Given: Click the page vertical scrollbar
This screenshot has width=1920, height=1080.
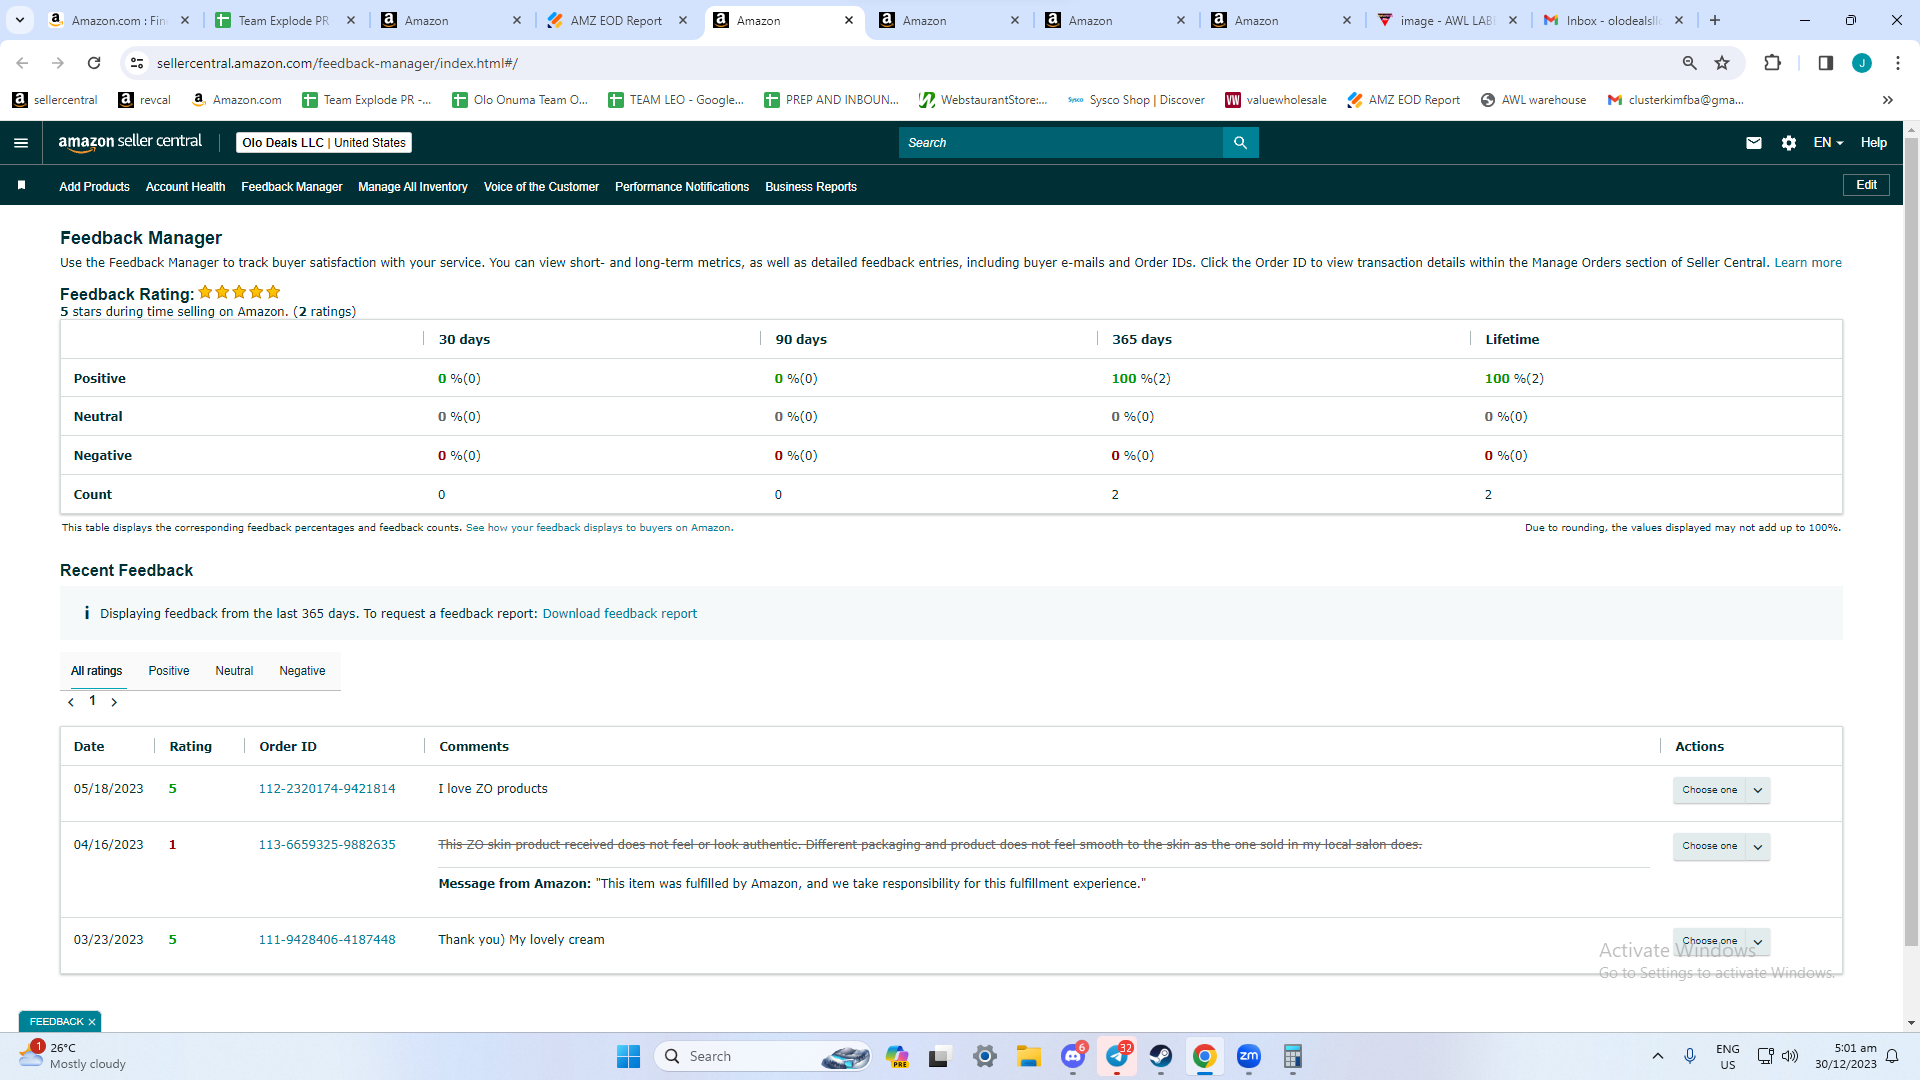Looking at the screenshot, I should click(x=1911, y=540).
